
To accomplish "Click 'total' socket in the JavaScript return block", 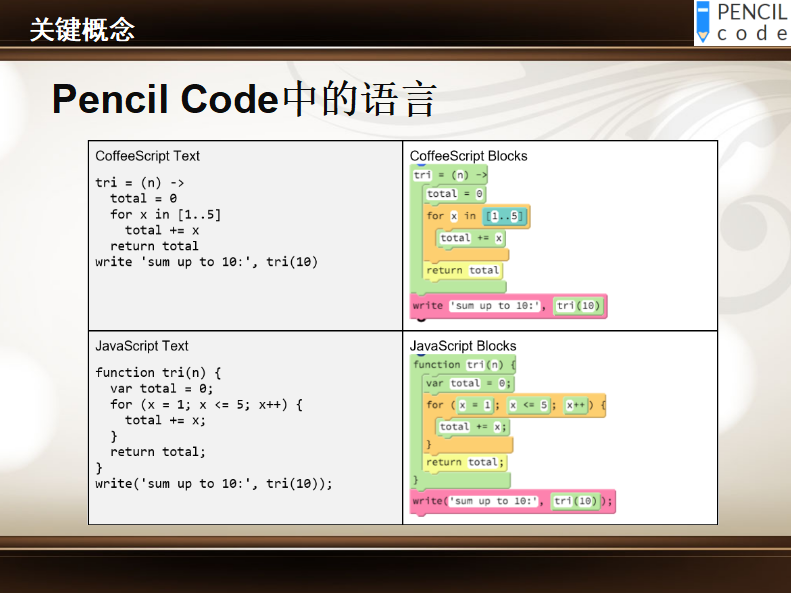I will click(x=482, y=462).
